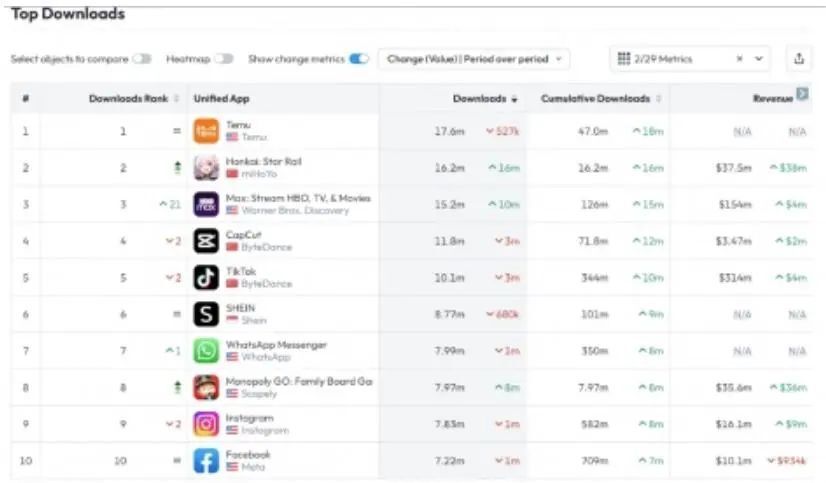The image size is (826, 483).
Task: Select the Max streaming app icon
Action: tap(205, 204)
